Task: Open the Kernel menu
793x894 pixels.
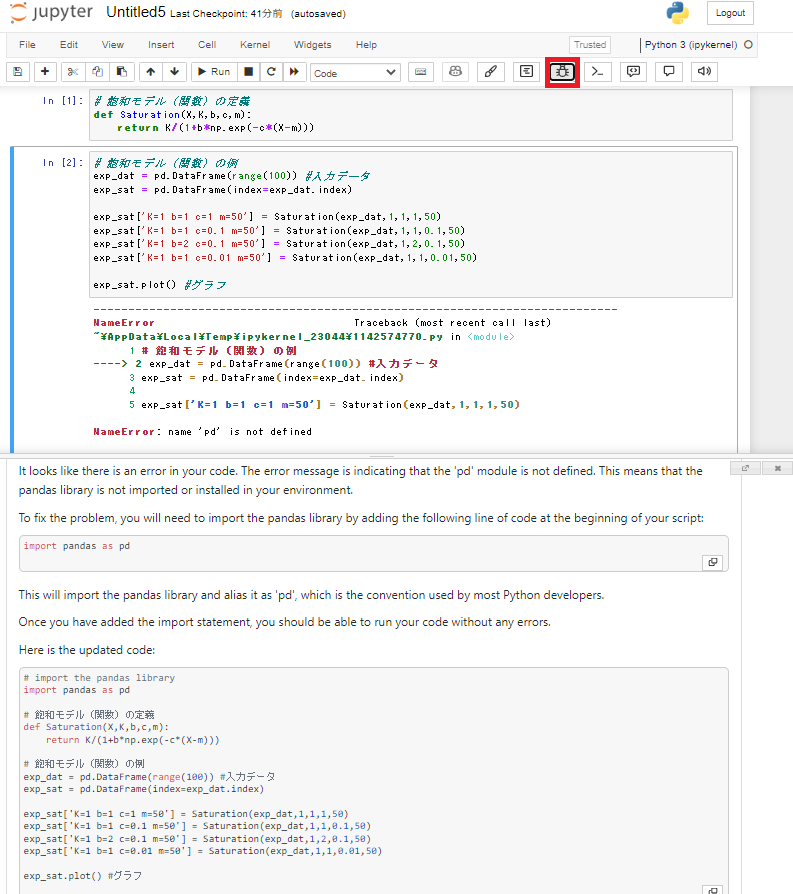Action: tap(255, 45)
